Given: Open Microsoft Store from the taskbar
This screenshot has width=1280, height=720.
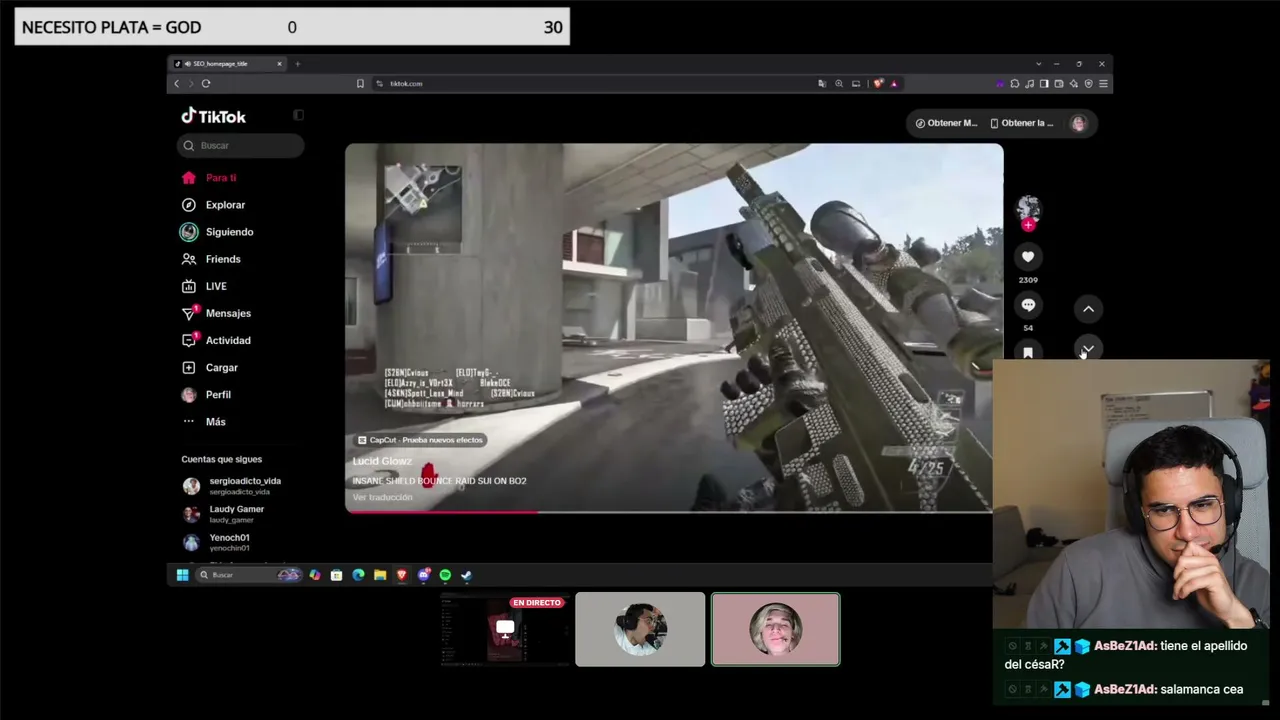Looking at the screenshot, I should [x=336, y=575].
